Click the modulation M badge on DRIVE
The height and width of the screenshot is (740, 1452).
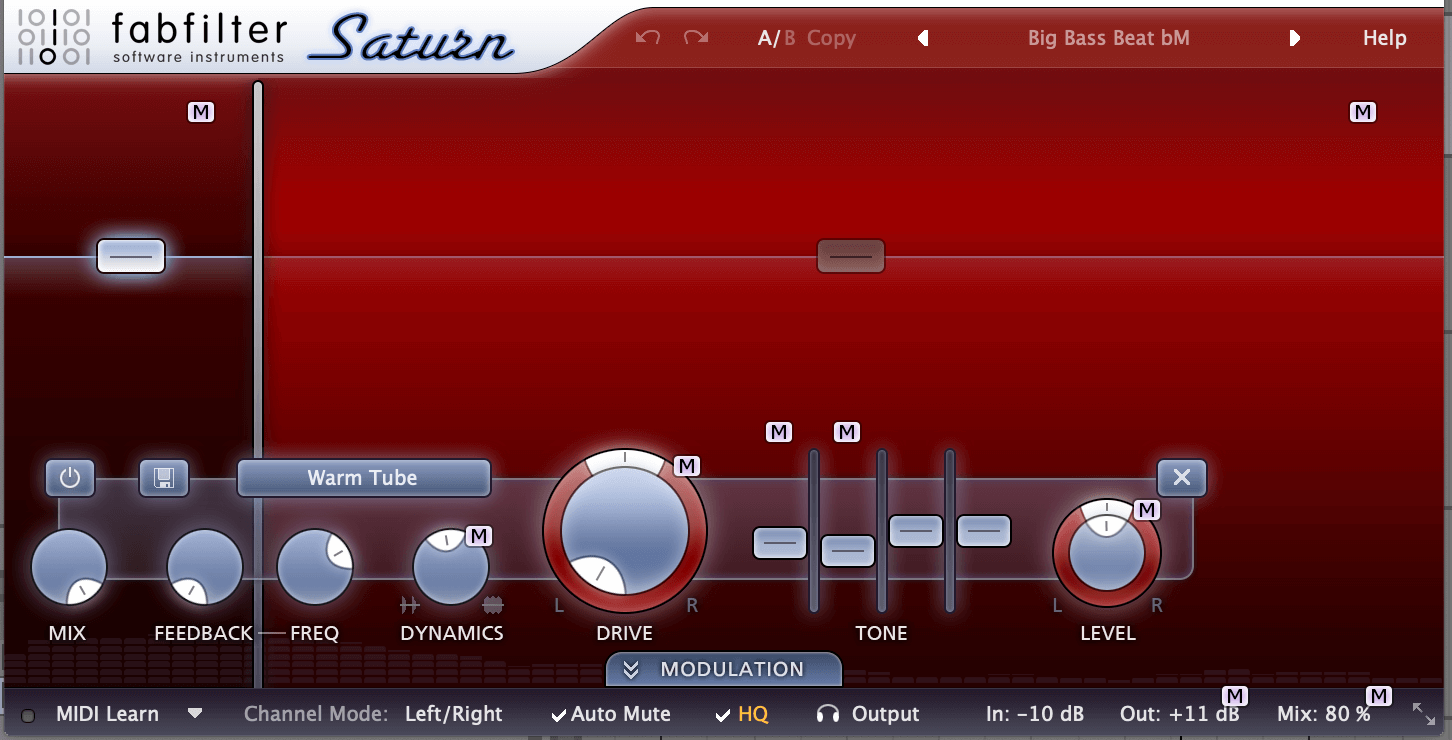point(687,466)
